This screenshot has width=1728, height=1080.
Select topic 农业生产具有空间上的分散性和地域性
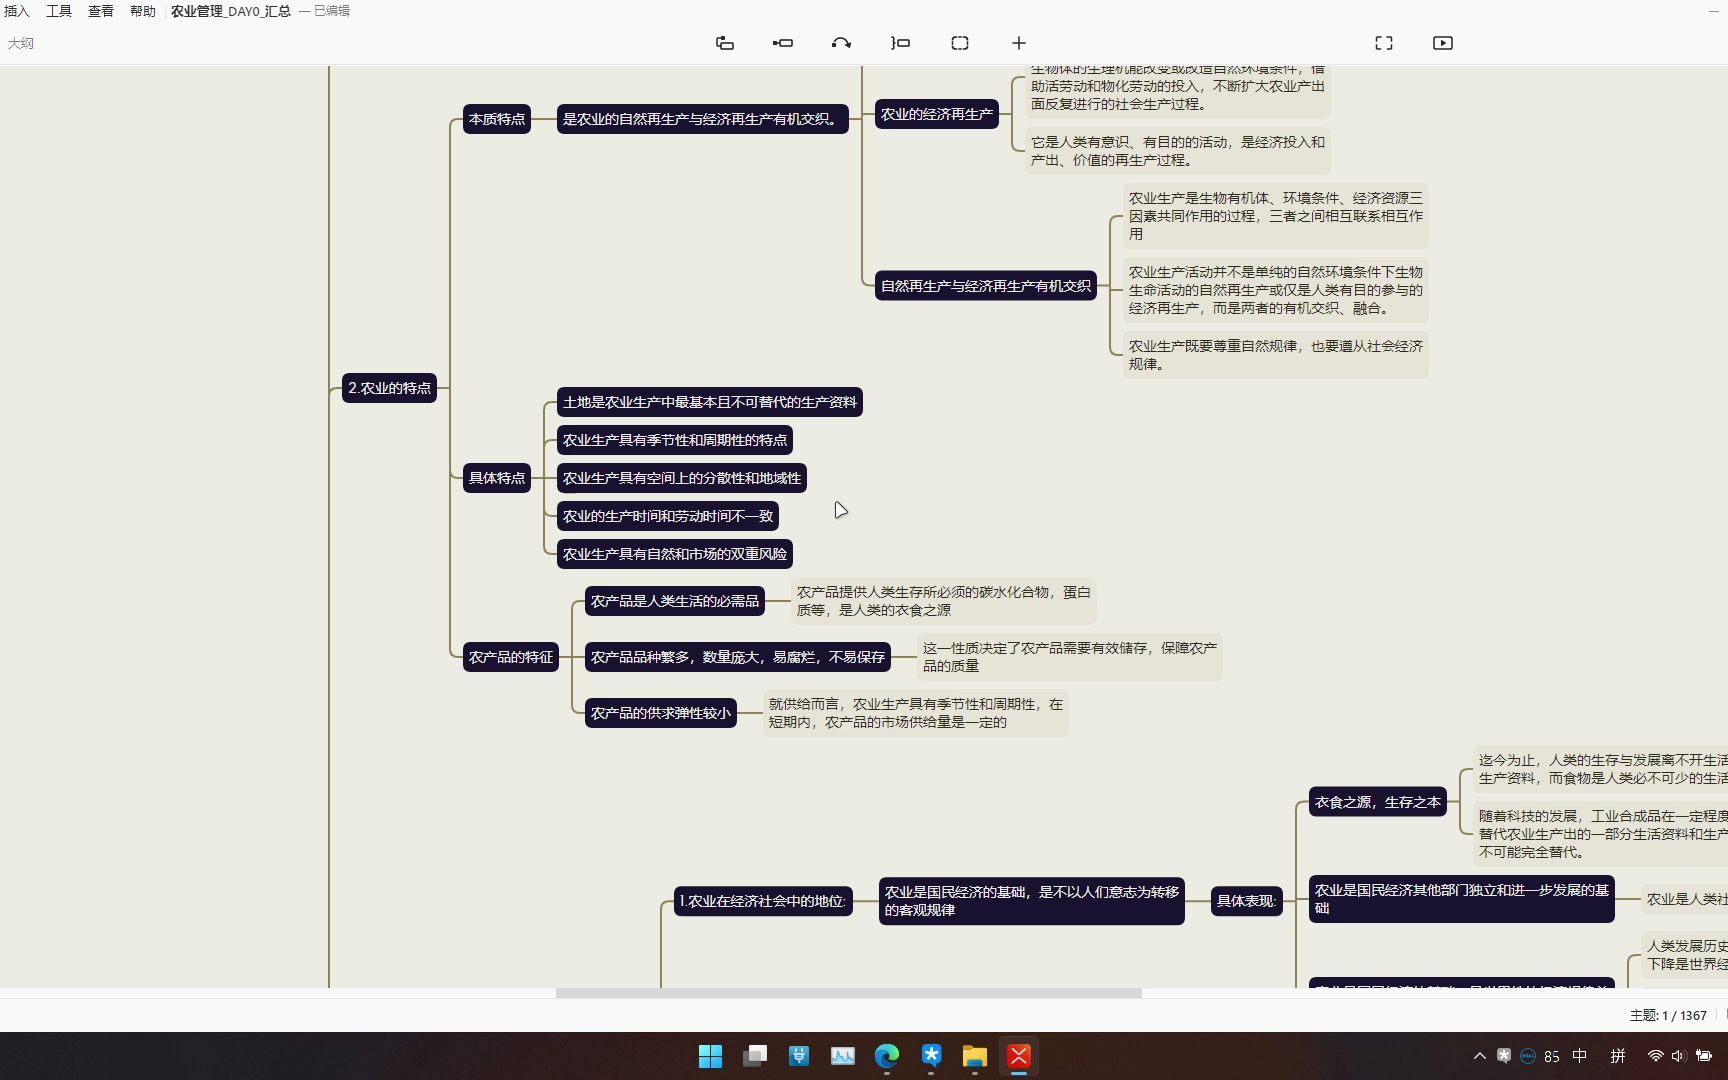click(682, 478)
